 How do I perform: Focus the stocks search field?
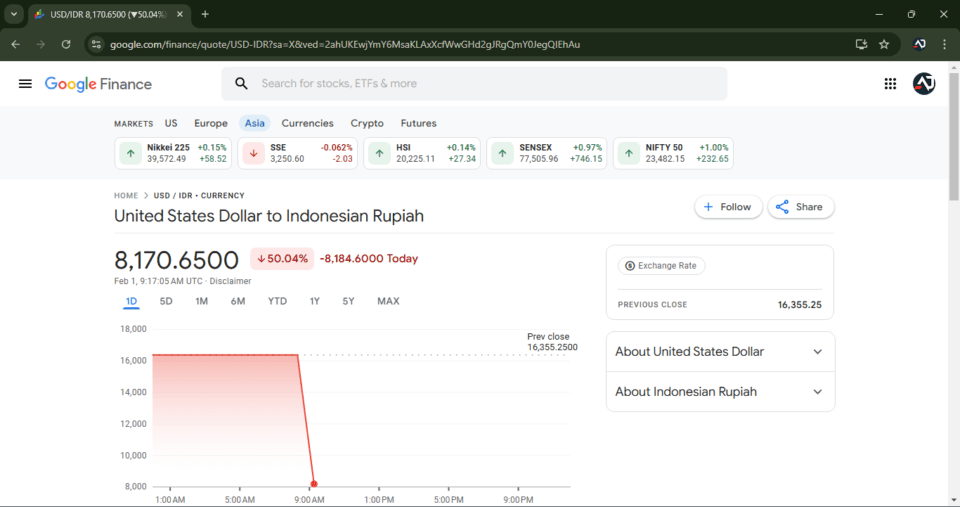point(474,83)
